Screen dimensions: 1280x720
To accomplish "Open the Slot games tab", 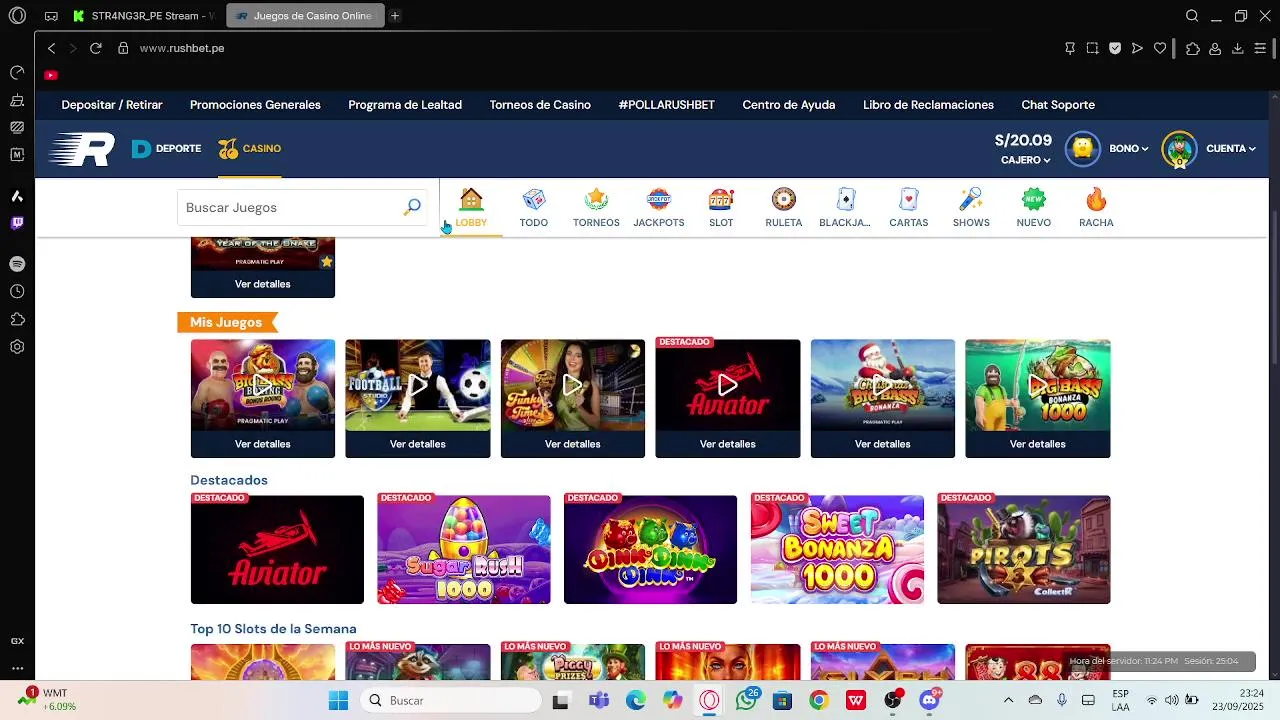I will coord(721,207).
